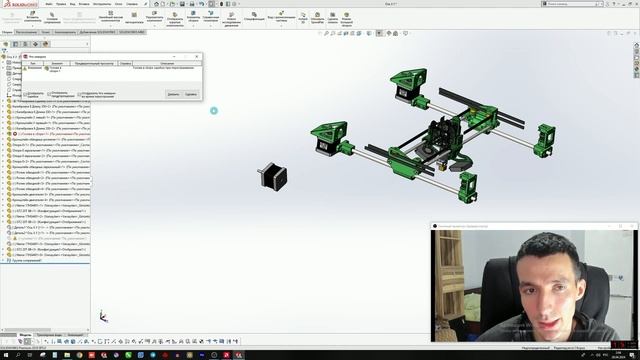Viewport: 640px width, 360px height.
Task: Select the standalone stepper motor in viewport
Action: (x=273, y=176)
